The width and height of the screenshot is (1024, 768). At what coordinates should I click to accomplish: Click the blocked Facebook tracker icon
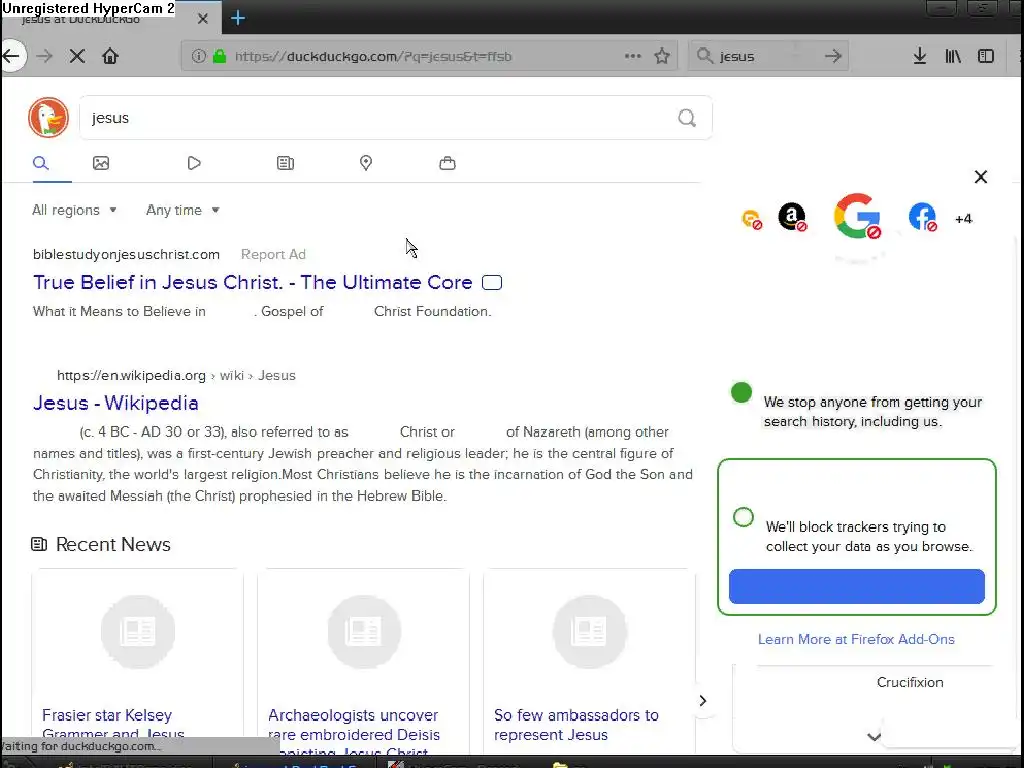922,217
